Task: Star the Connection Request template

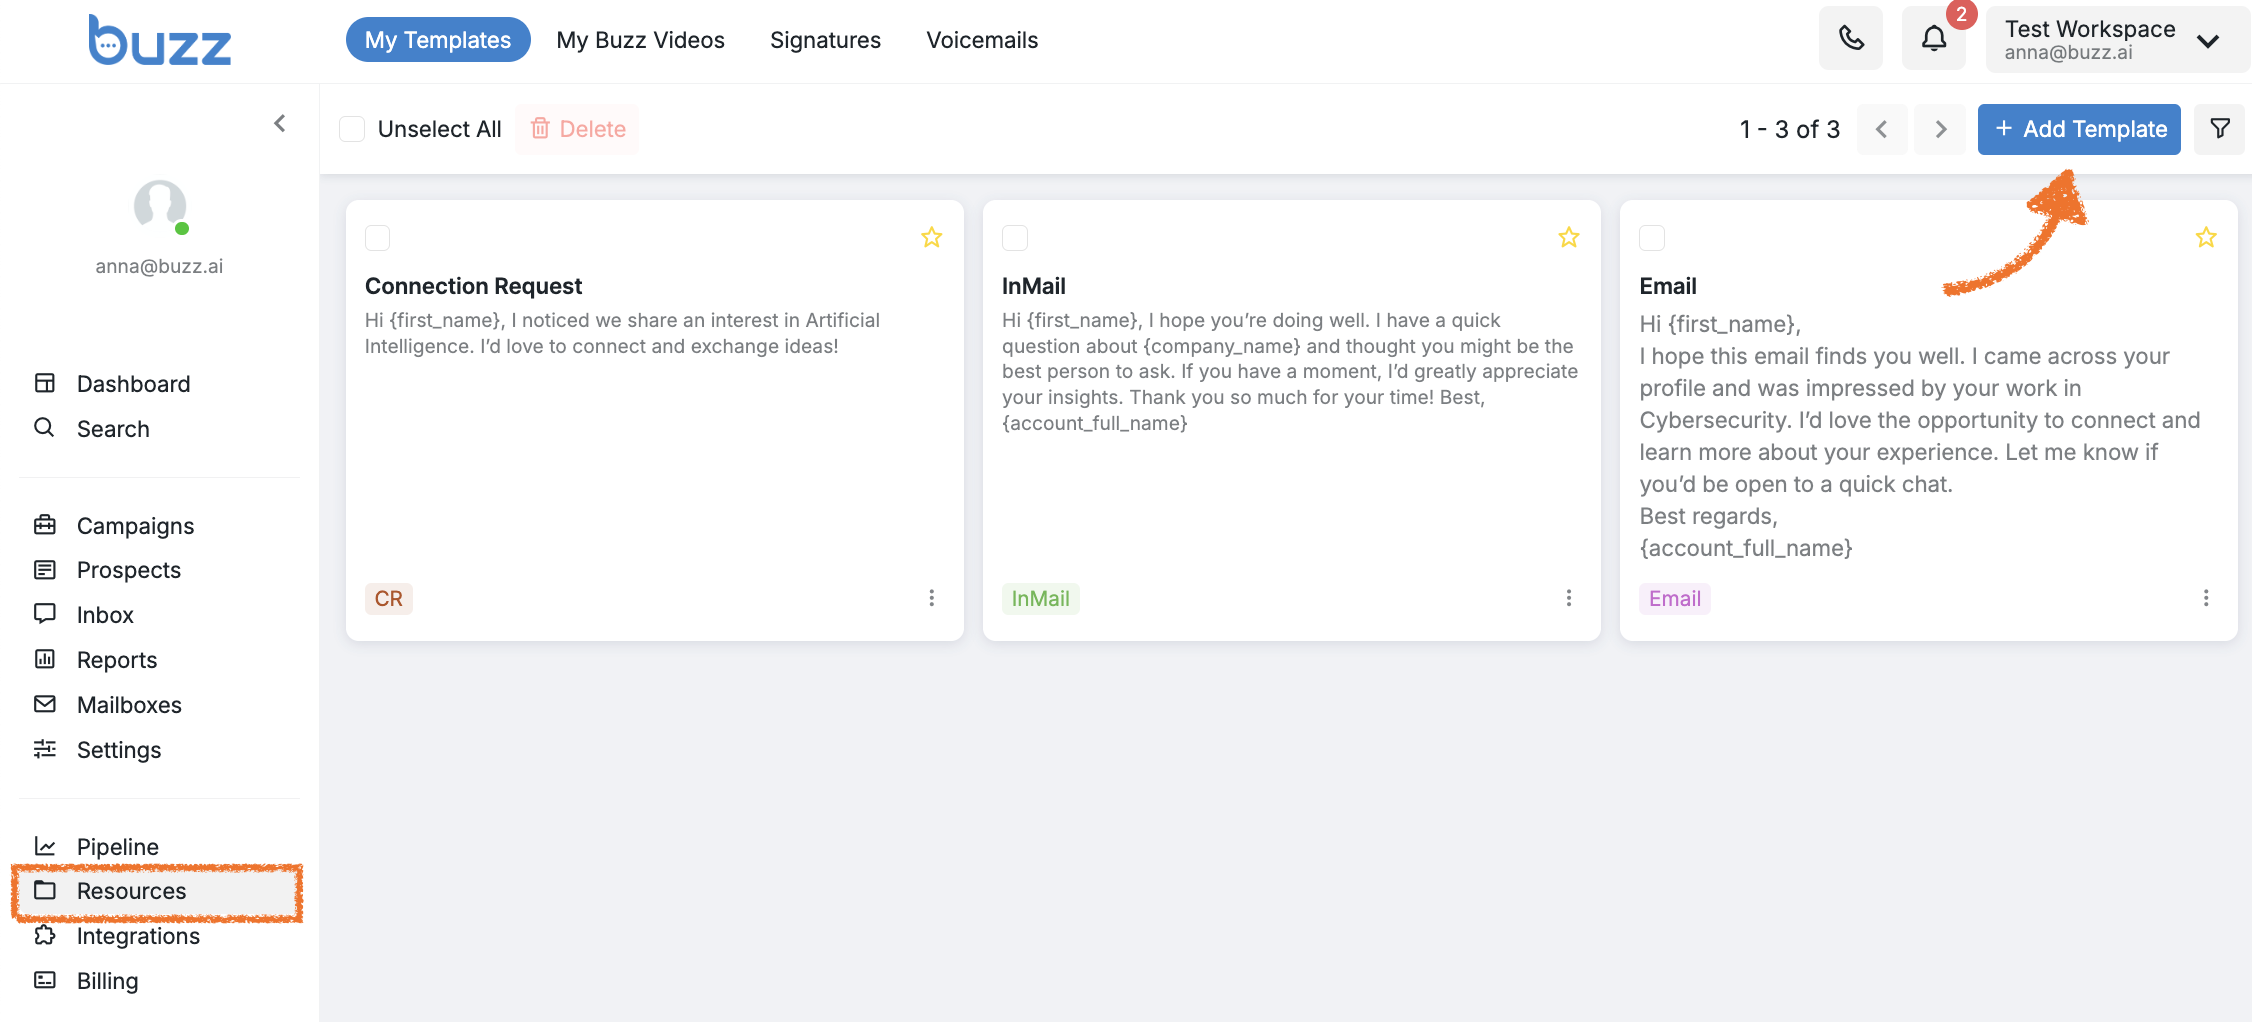Action: click(x=931, y=238)
